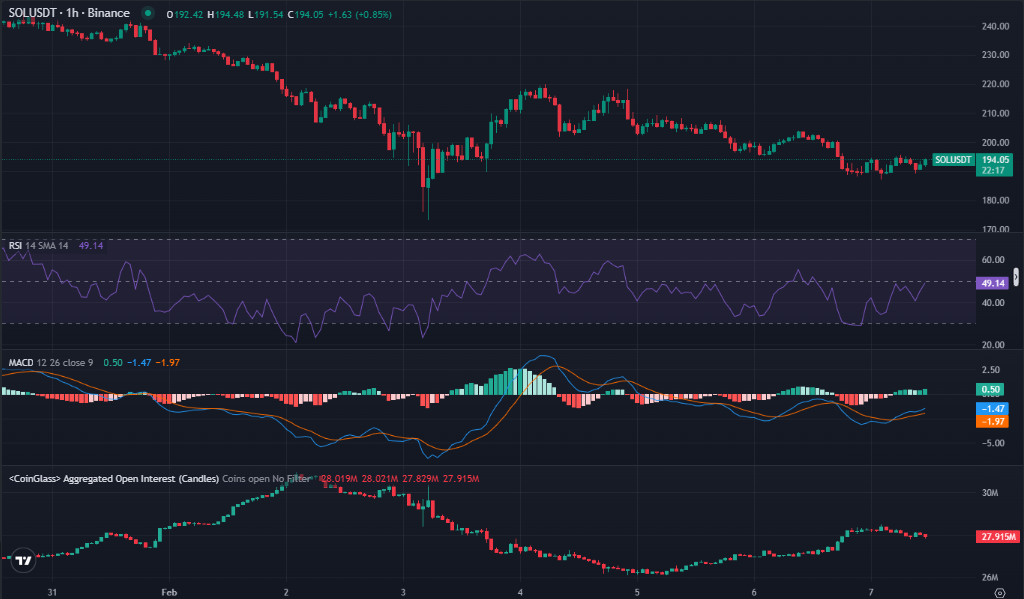Select the MACD indicator legend

point(21,362)
